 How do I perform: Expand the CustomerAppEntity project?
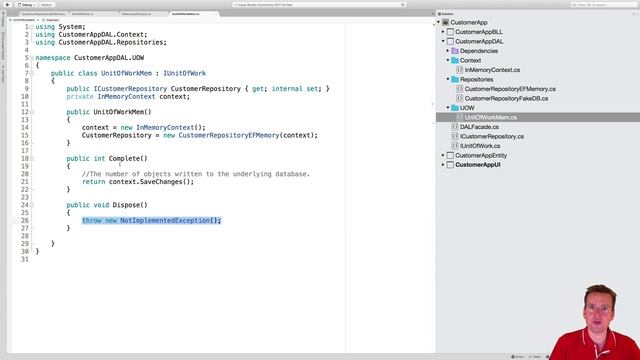[x=443, y=156]
